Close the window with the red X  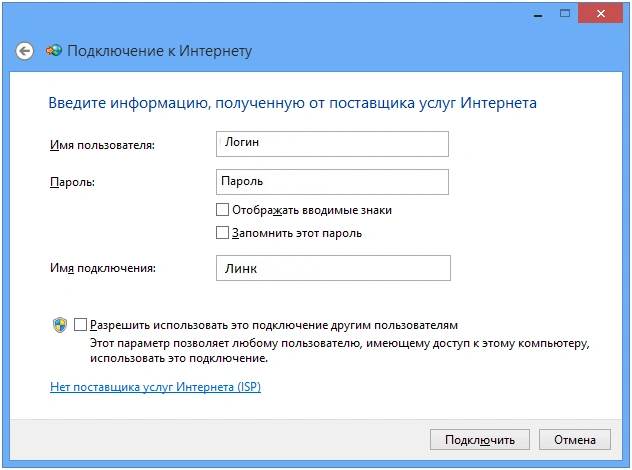tap(601, 14)
